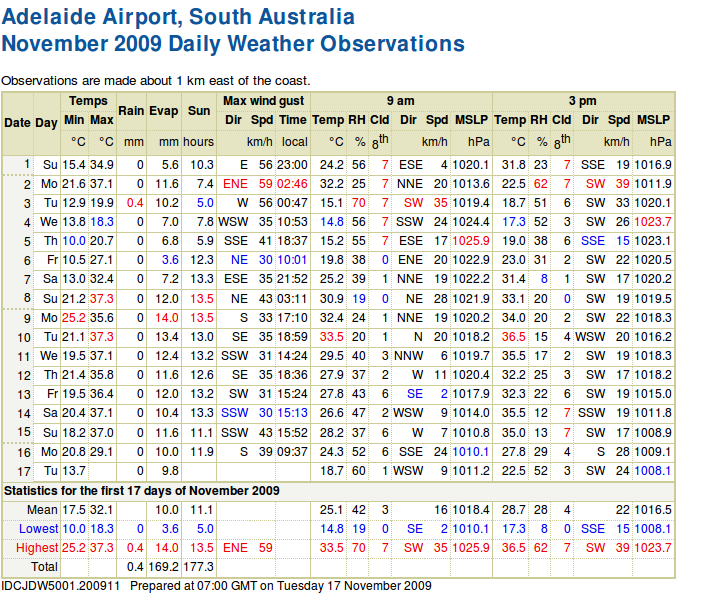
Task: Click blue 3 pm MSLP 1008.1 on day 17
Action: pos(653,471)
